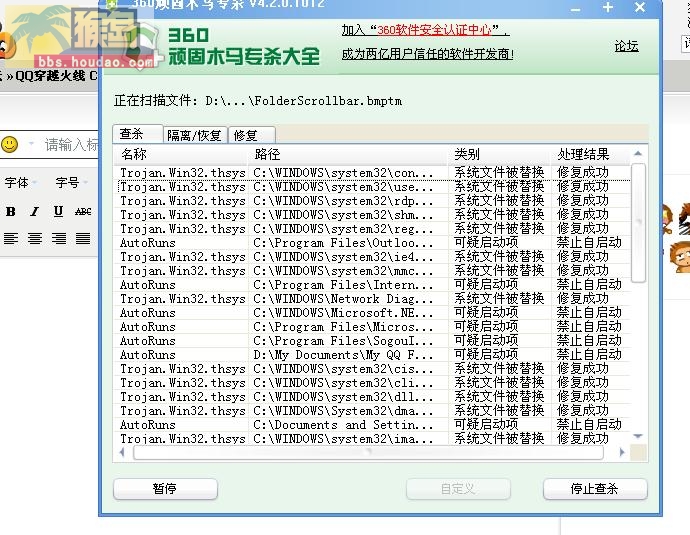Expand the arrow beside the smiley icon
Viewport: 690px width, 535px height.
[31, 143]
